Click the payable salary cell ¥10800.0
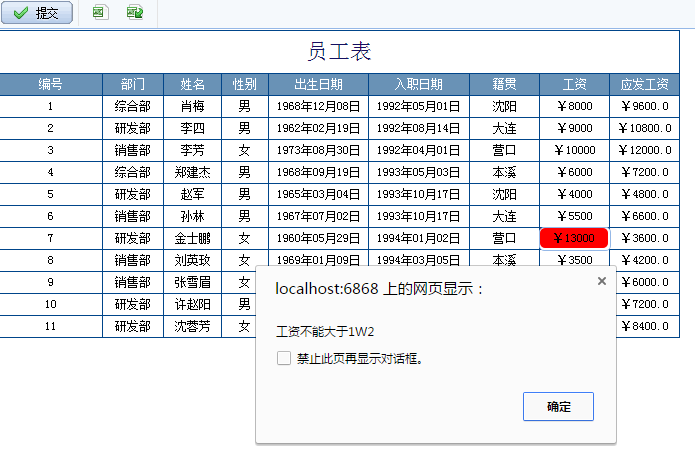Screen dimensions: 695x449 (644, 129)
